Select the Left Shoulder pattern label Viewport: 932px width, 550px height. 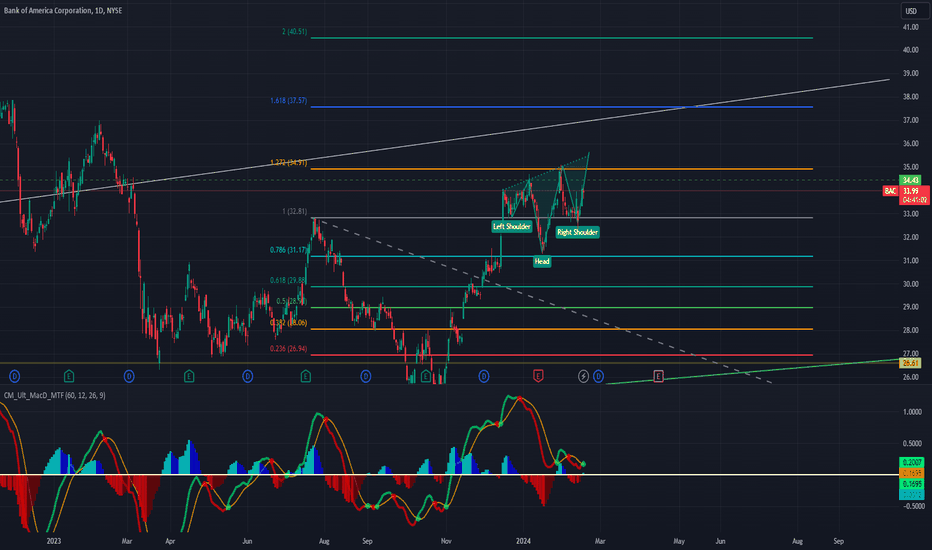(x=512, y=226)
